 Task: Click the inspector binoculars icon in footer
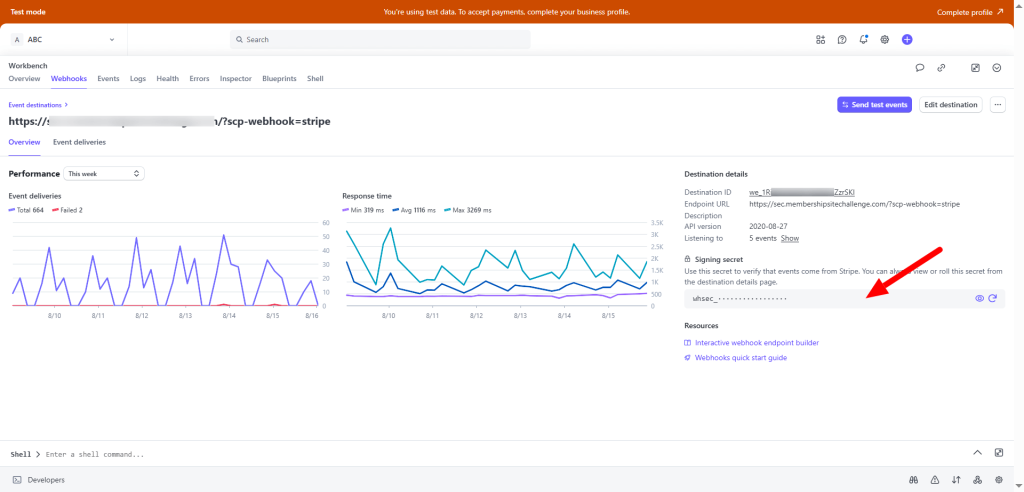(913, 480)
